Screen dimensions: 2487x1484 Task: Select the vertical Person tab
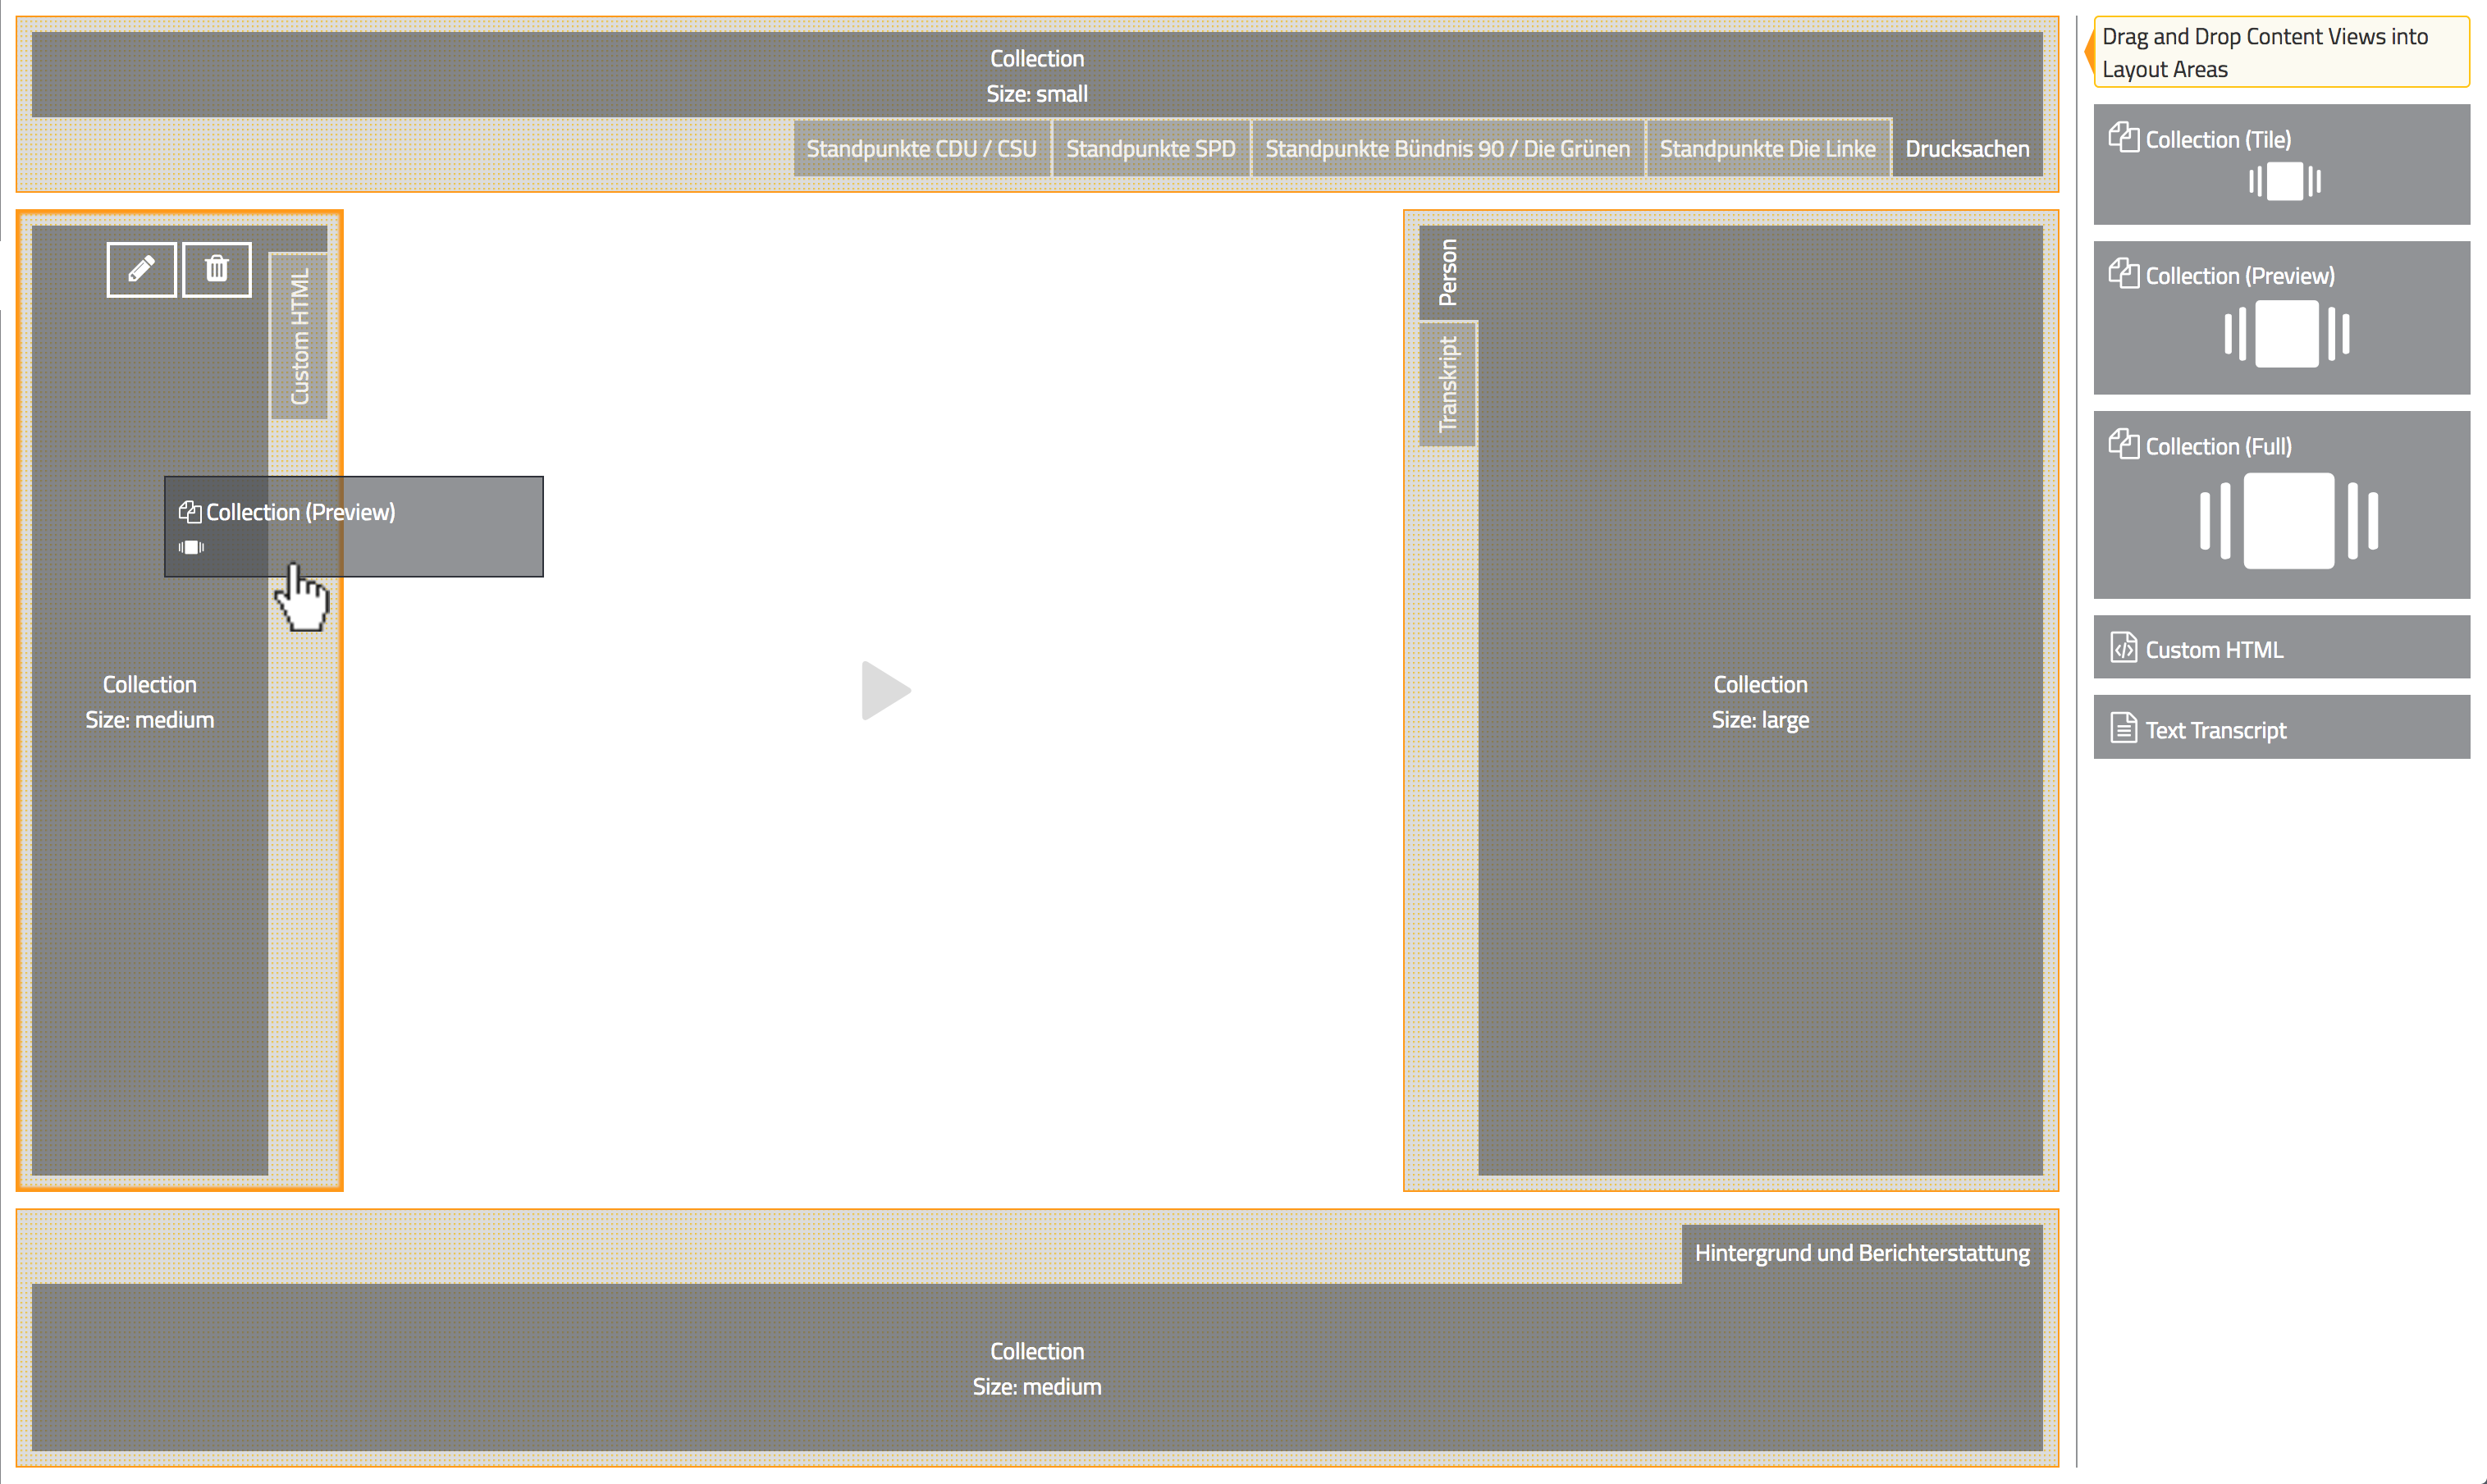pos(1448,272)
